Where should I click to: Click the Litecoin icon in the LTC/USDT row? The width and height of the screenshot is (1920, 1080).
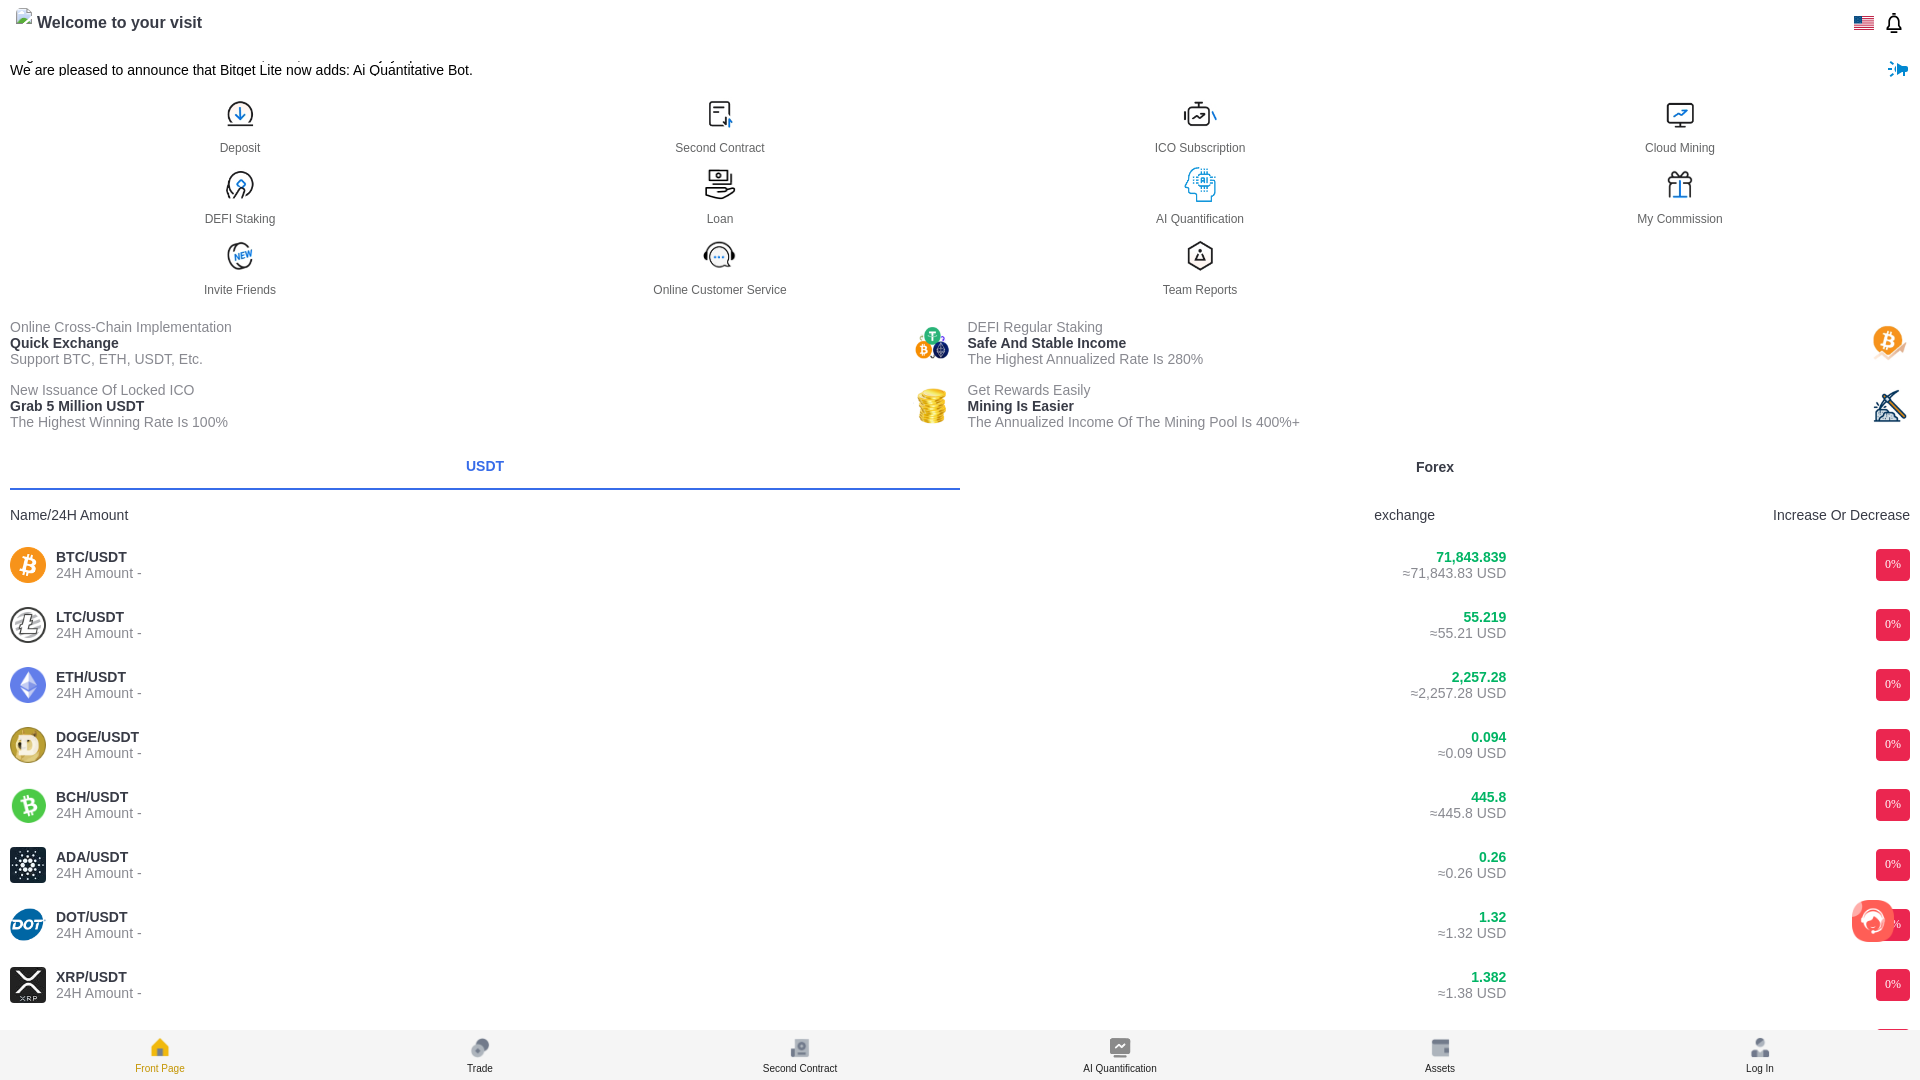tap(28, 625)
